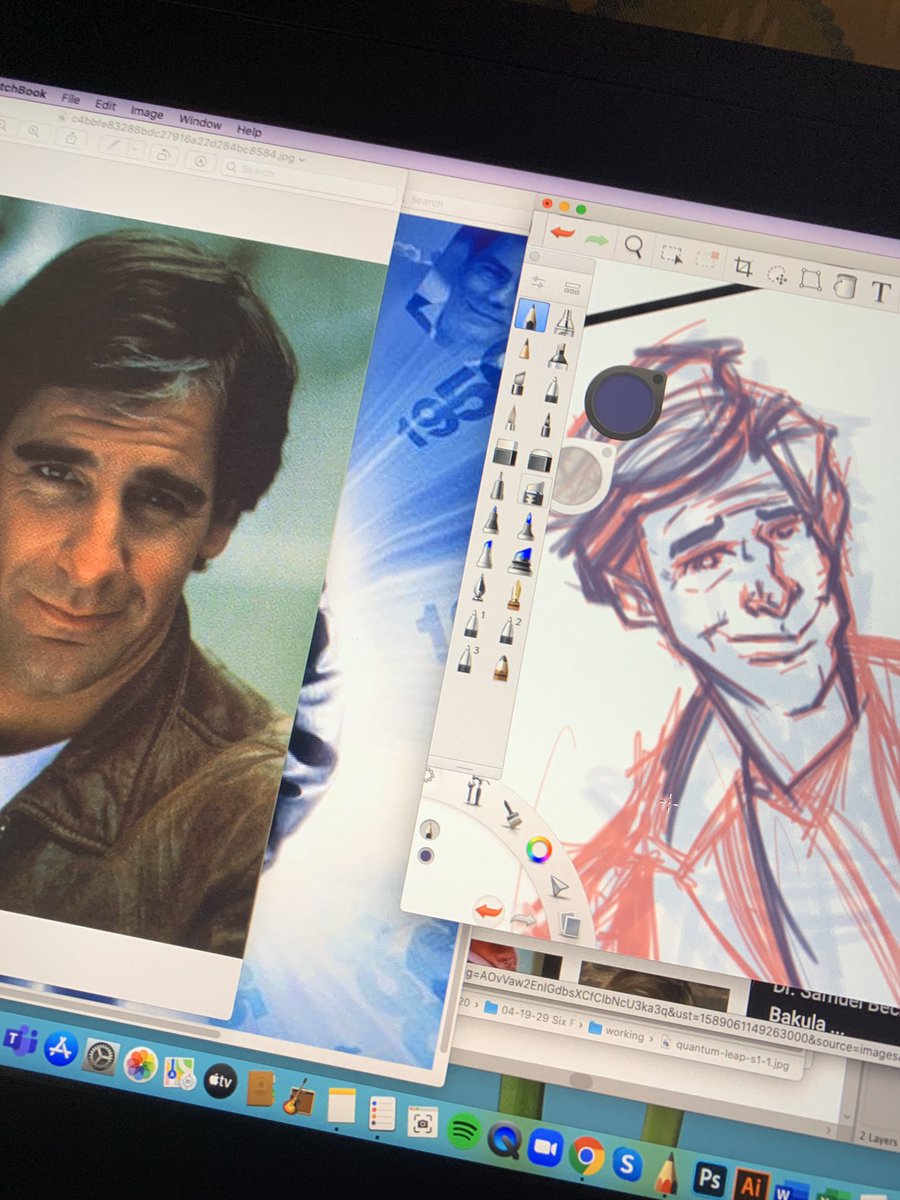
Task: Open the Window menu
Action: 200,121
